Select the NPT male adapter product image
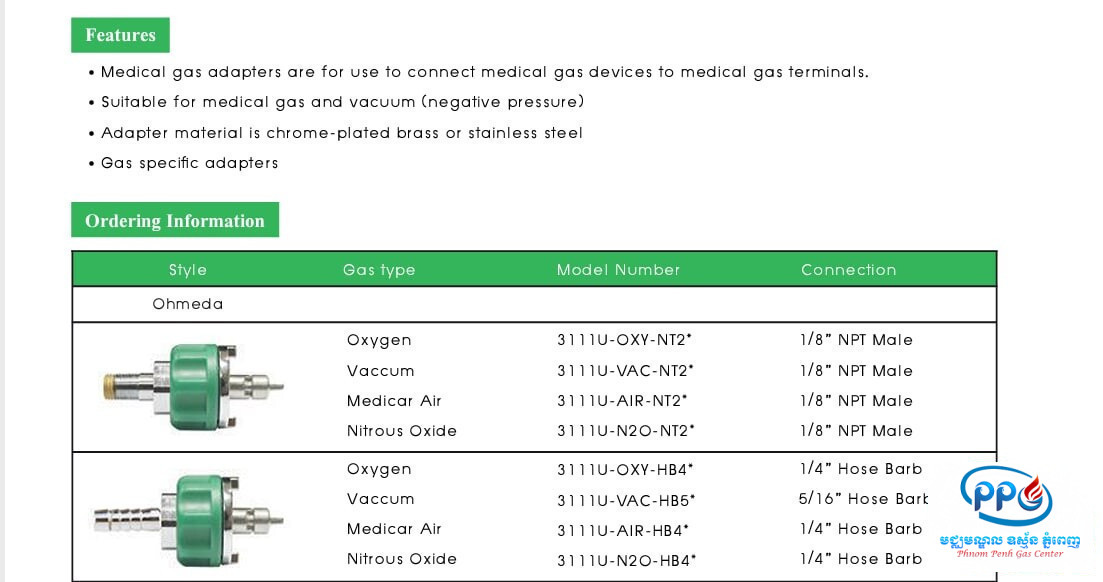The height and width of the screenshot is (582, 1103). click(193, 386)
